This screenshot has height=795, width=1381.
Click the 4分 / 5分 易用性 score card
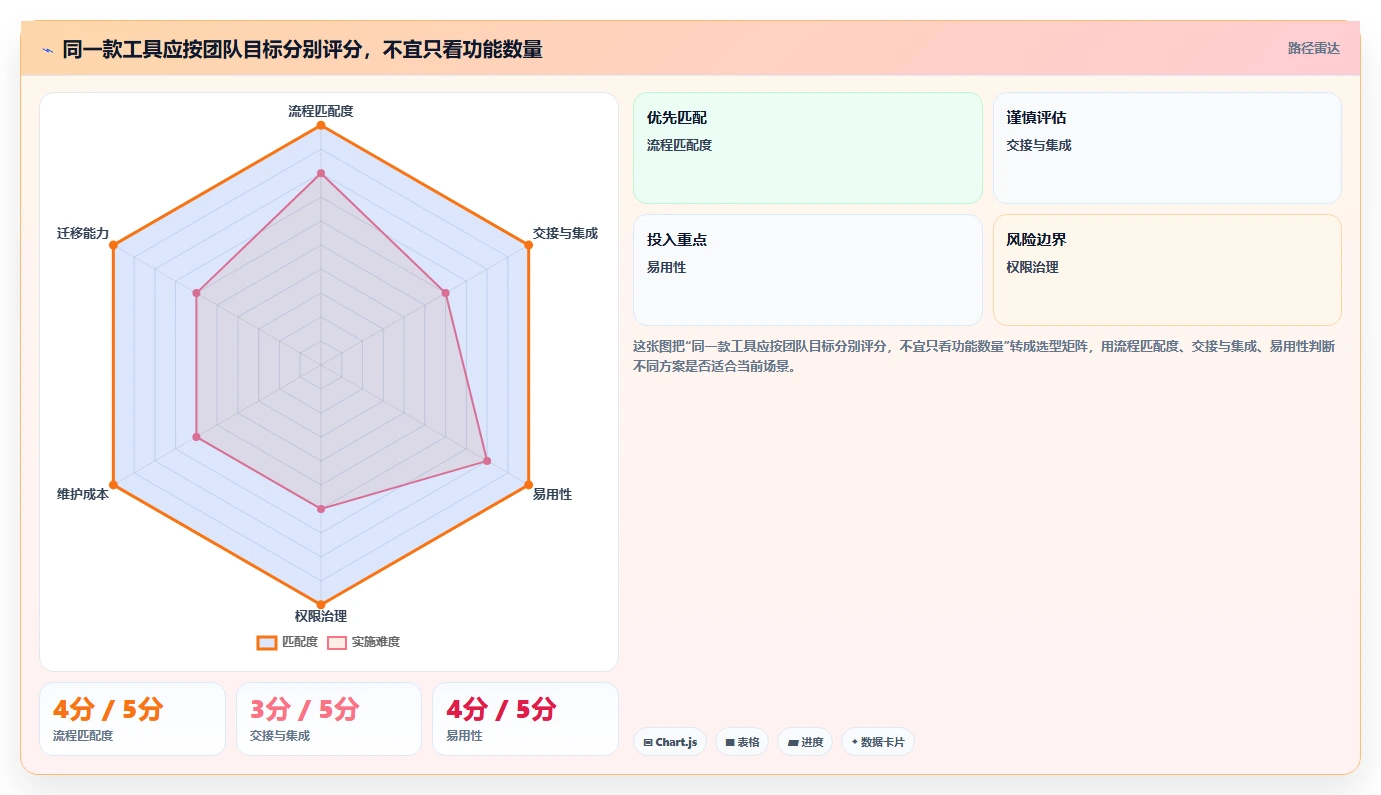525,719
